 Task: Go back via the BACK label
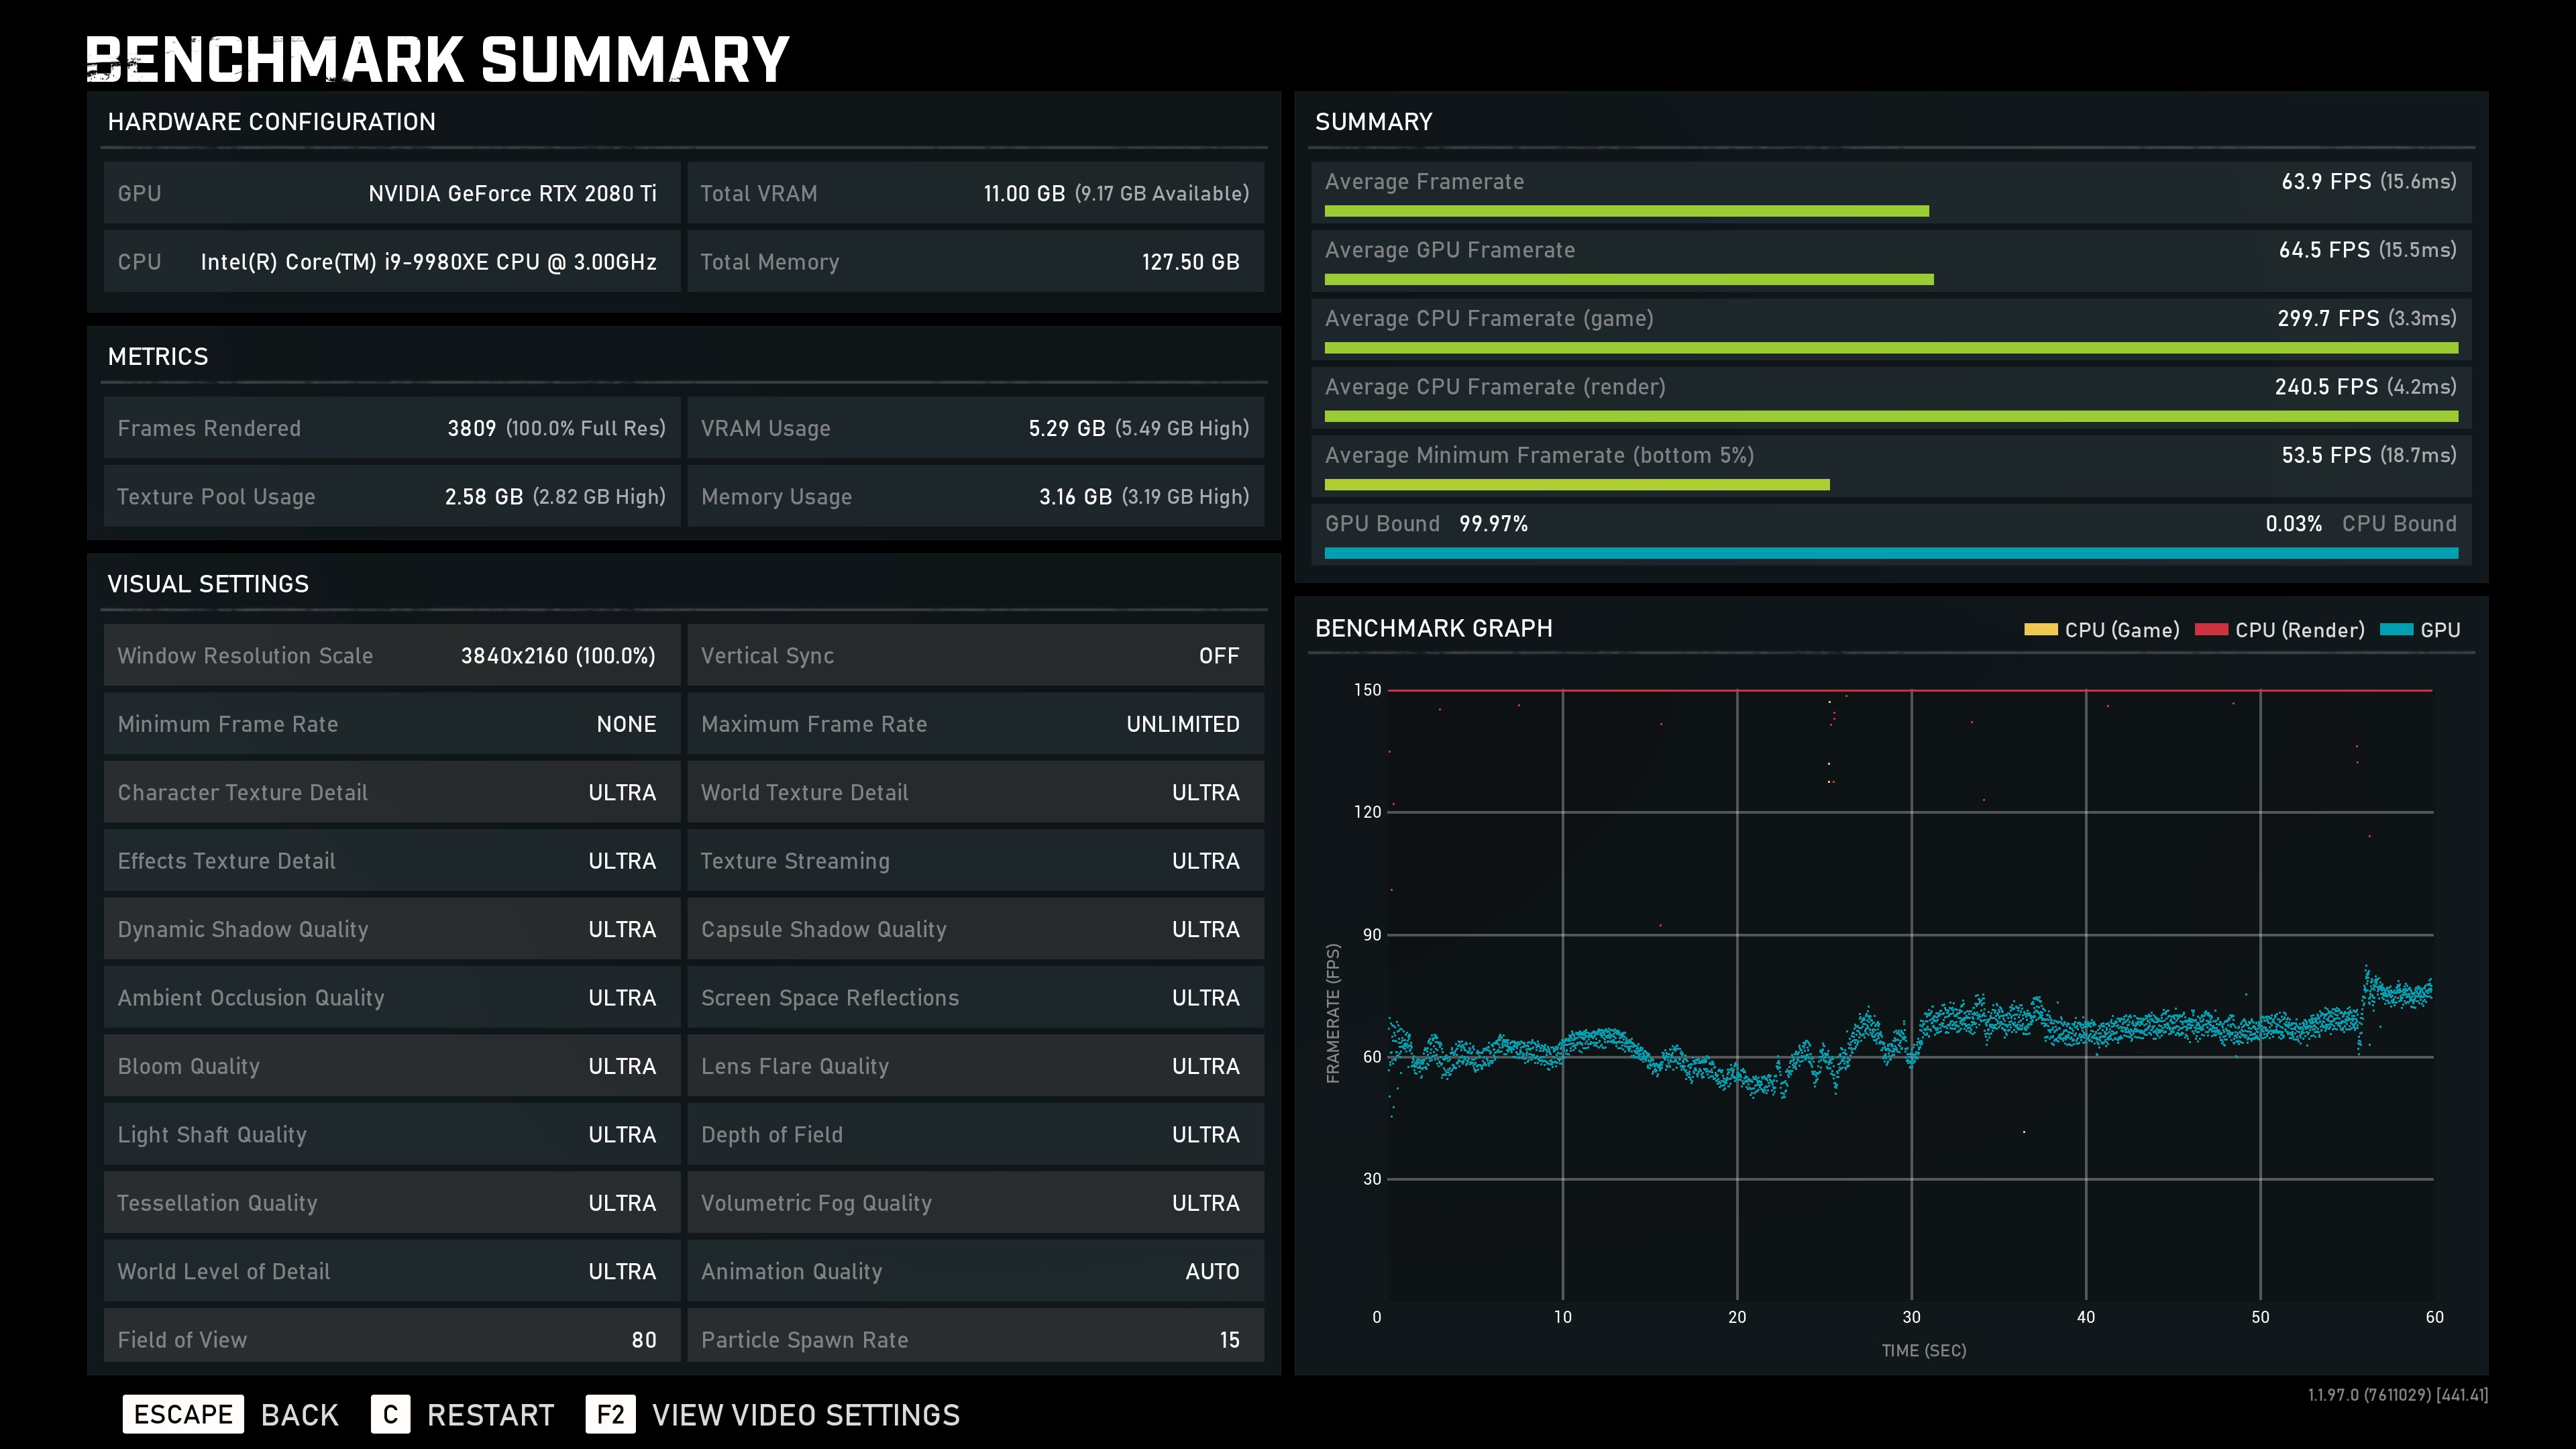pyautogui.click(x=299, y=1415)
